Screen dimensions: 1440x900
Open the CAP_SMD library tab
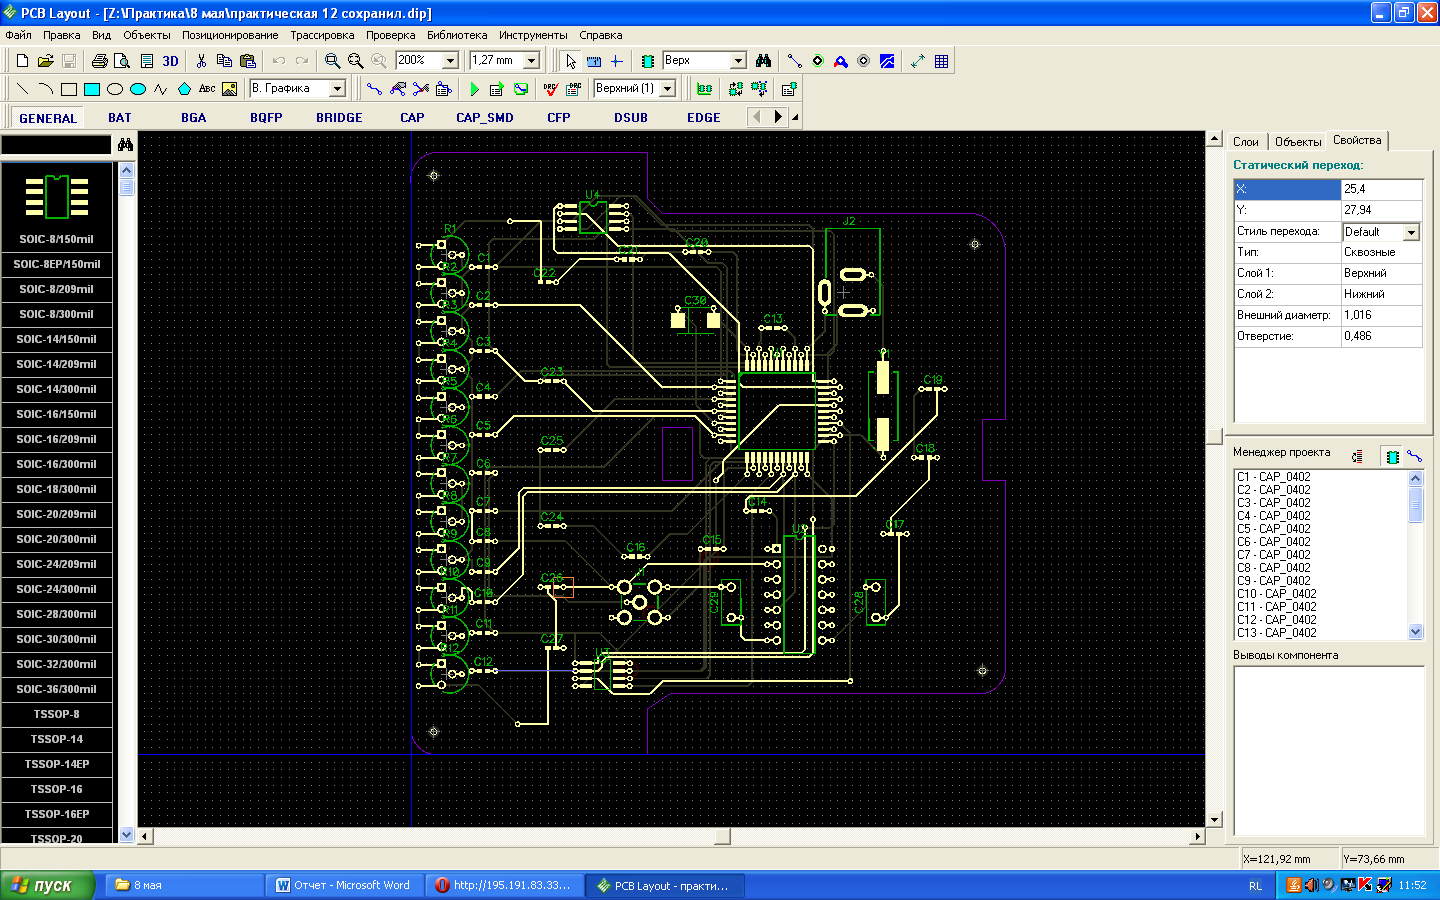(x=485, y=117)
